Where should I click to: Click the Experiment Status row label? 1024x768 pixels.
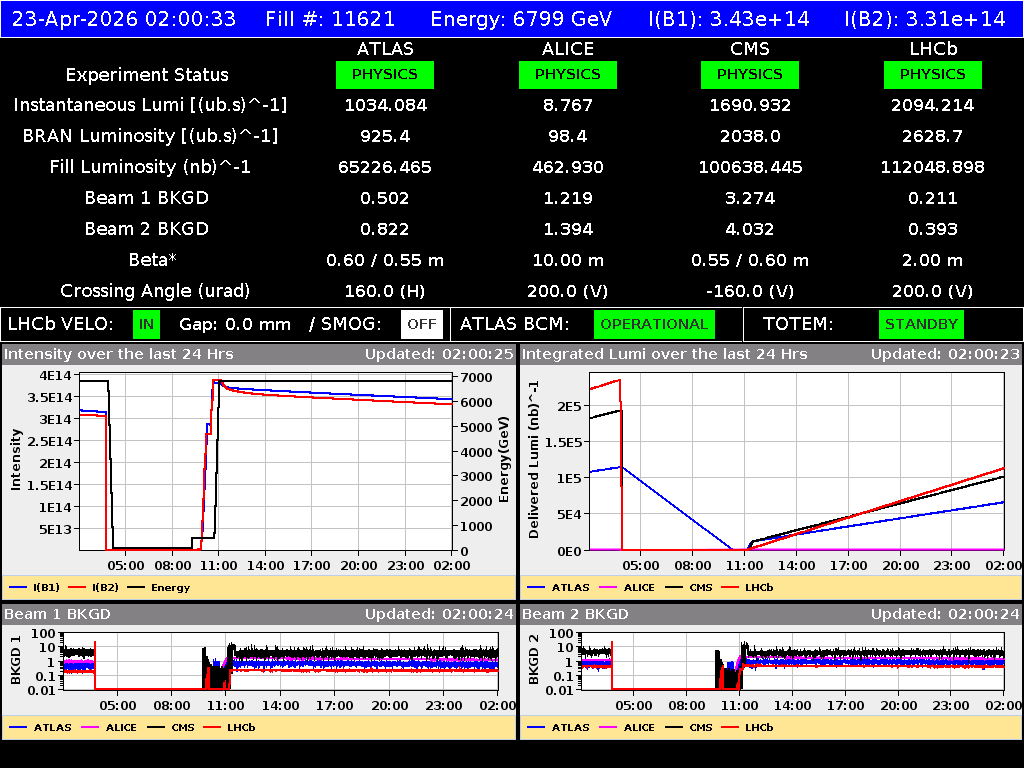(x=147, y=75)
